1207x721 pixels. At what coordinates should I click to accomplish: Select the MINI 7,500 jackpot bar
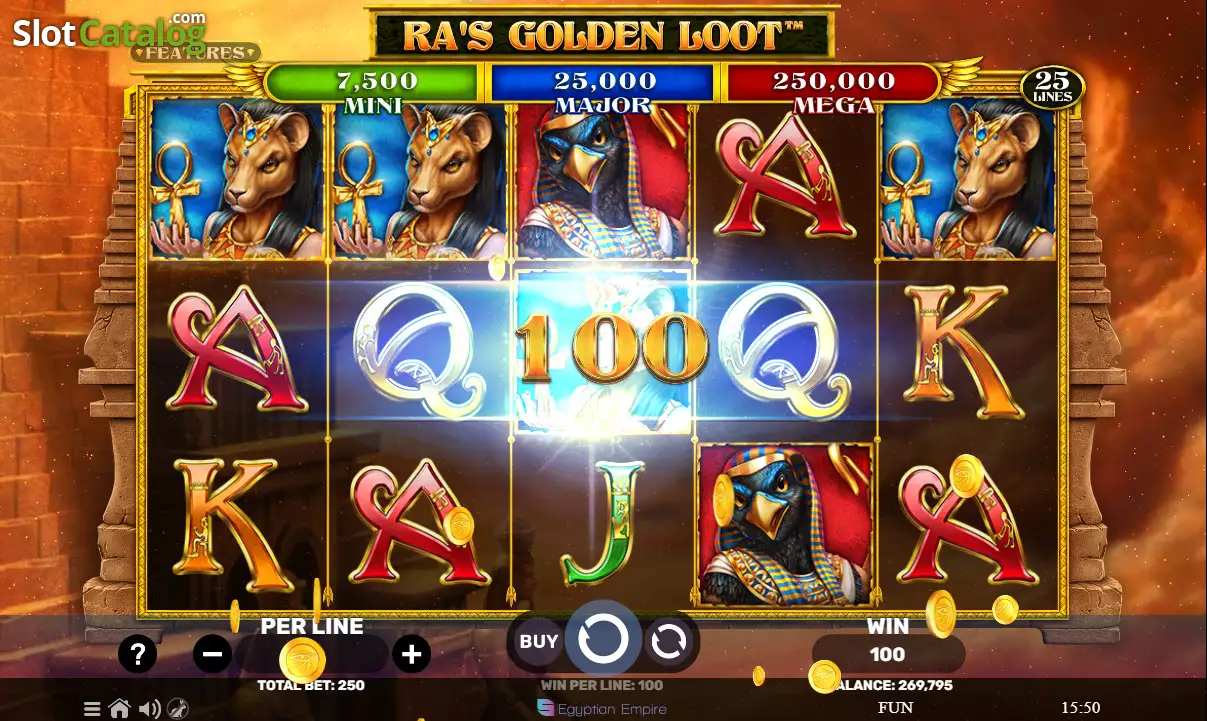(372, 83)
